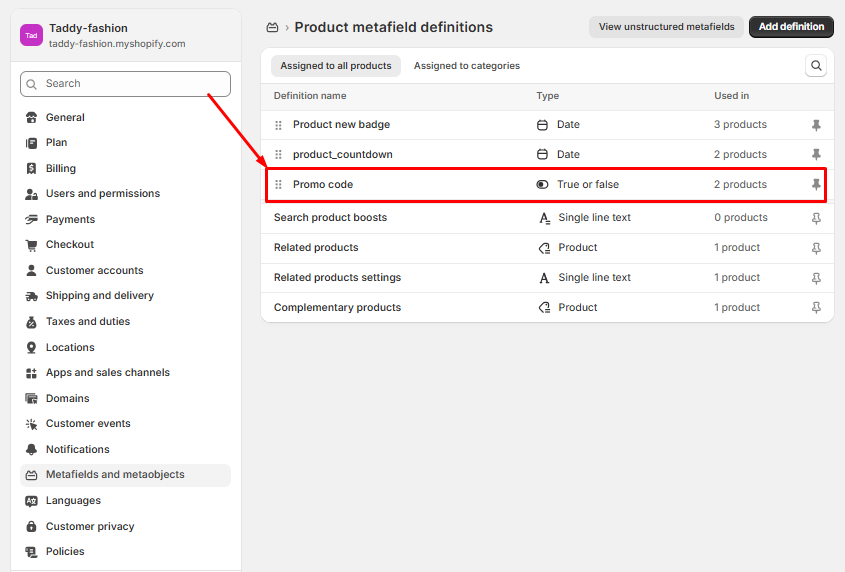Click drag handle beside Product new badge
This screenshot has height=572, width=845.
click(279, 125)
